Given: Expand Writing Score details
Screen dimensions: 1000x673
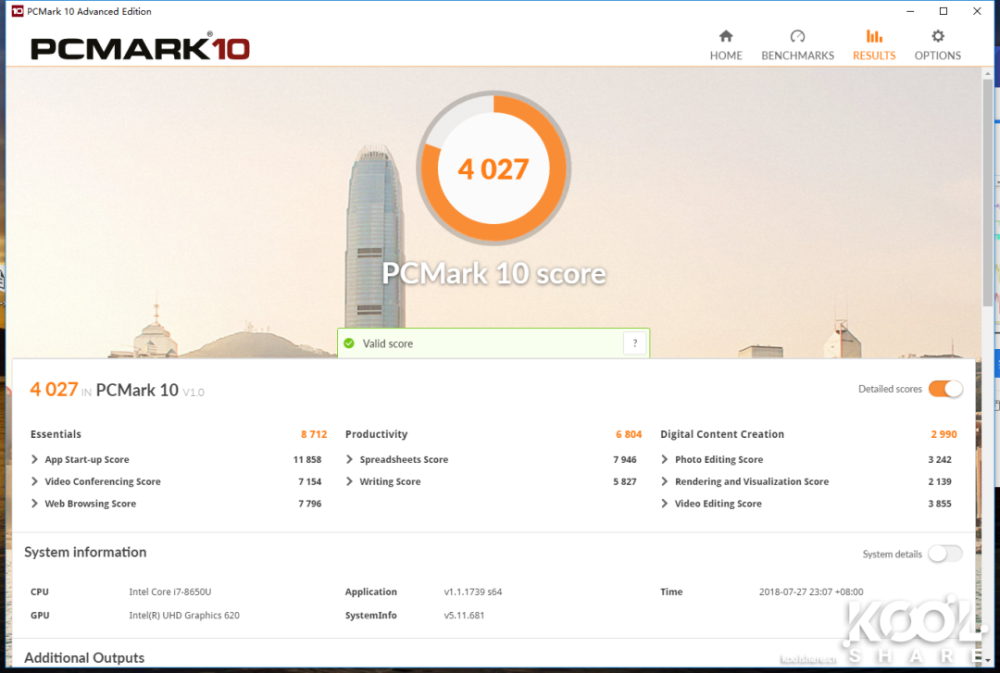Looking at the screenshot, I should pyautogui.click(x=349, y=482).
